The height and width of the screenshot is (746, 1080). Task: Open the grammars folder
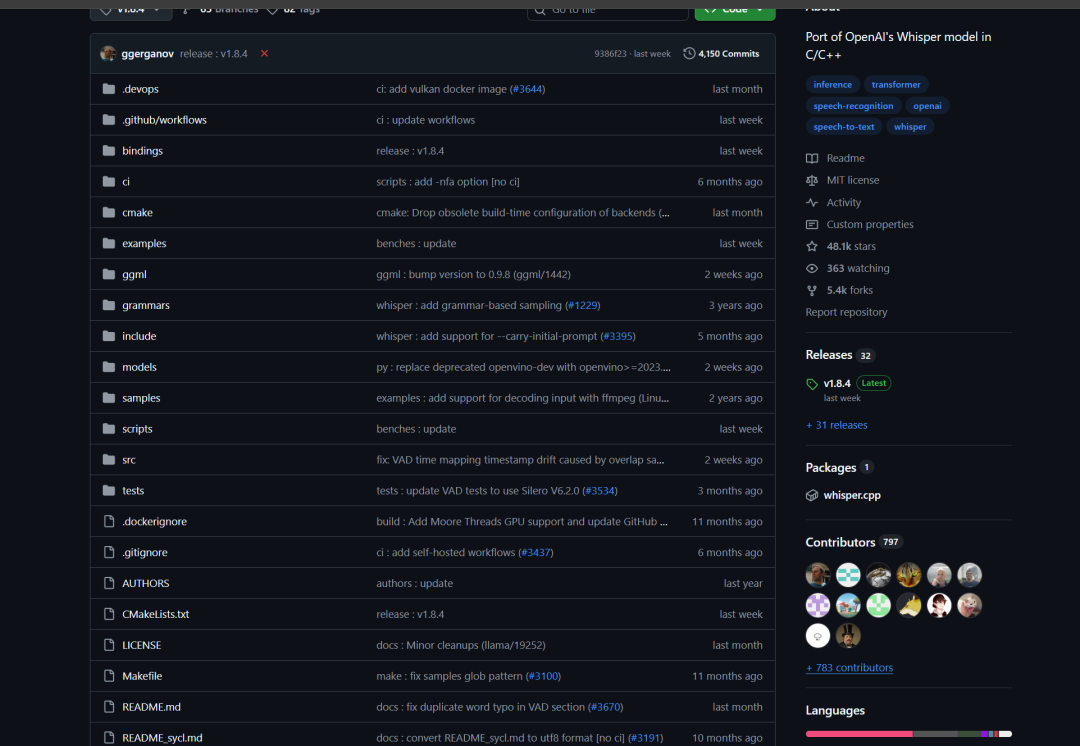145,305
